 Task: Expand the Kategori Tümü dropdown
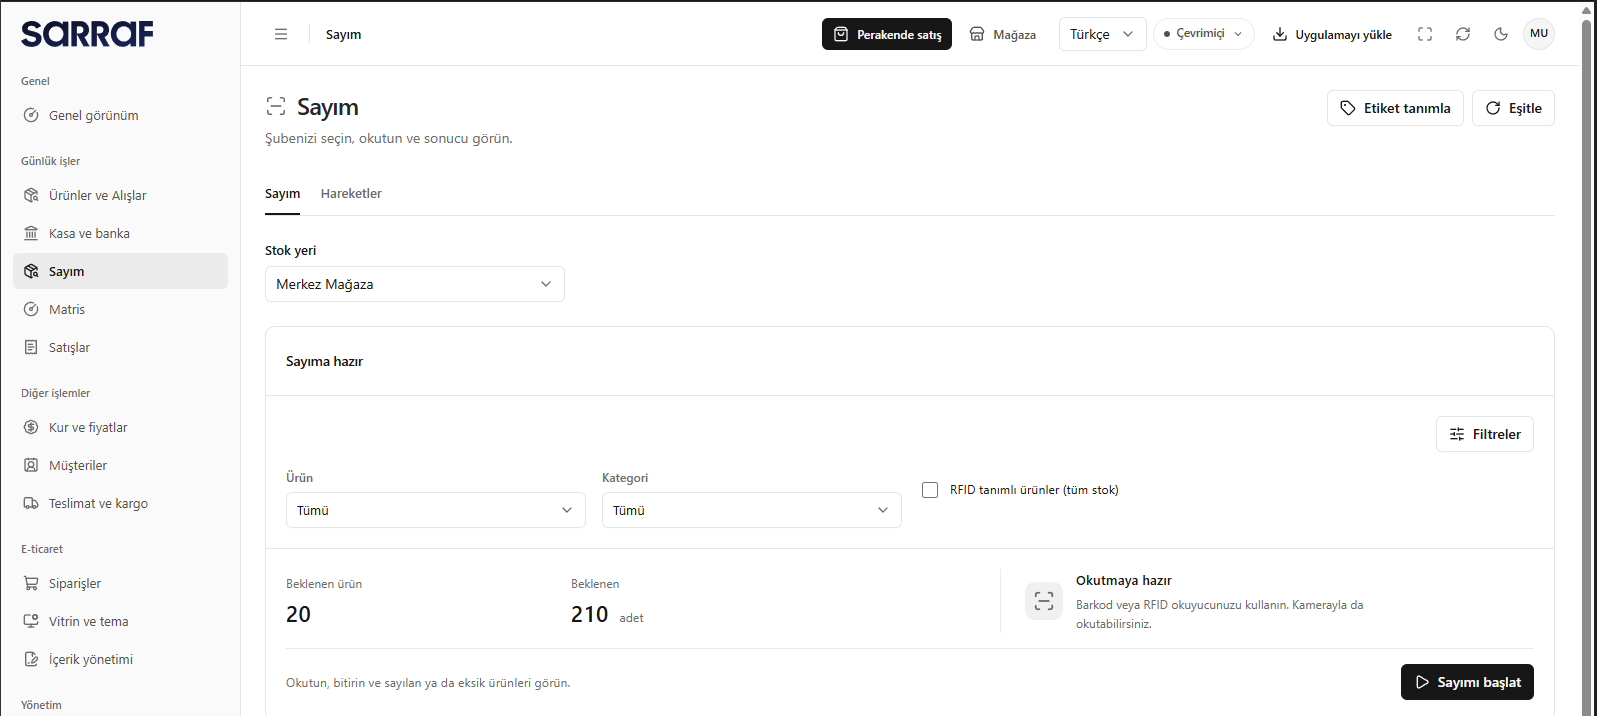pyautogui.click(x=751, y=510)
